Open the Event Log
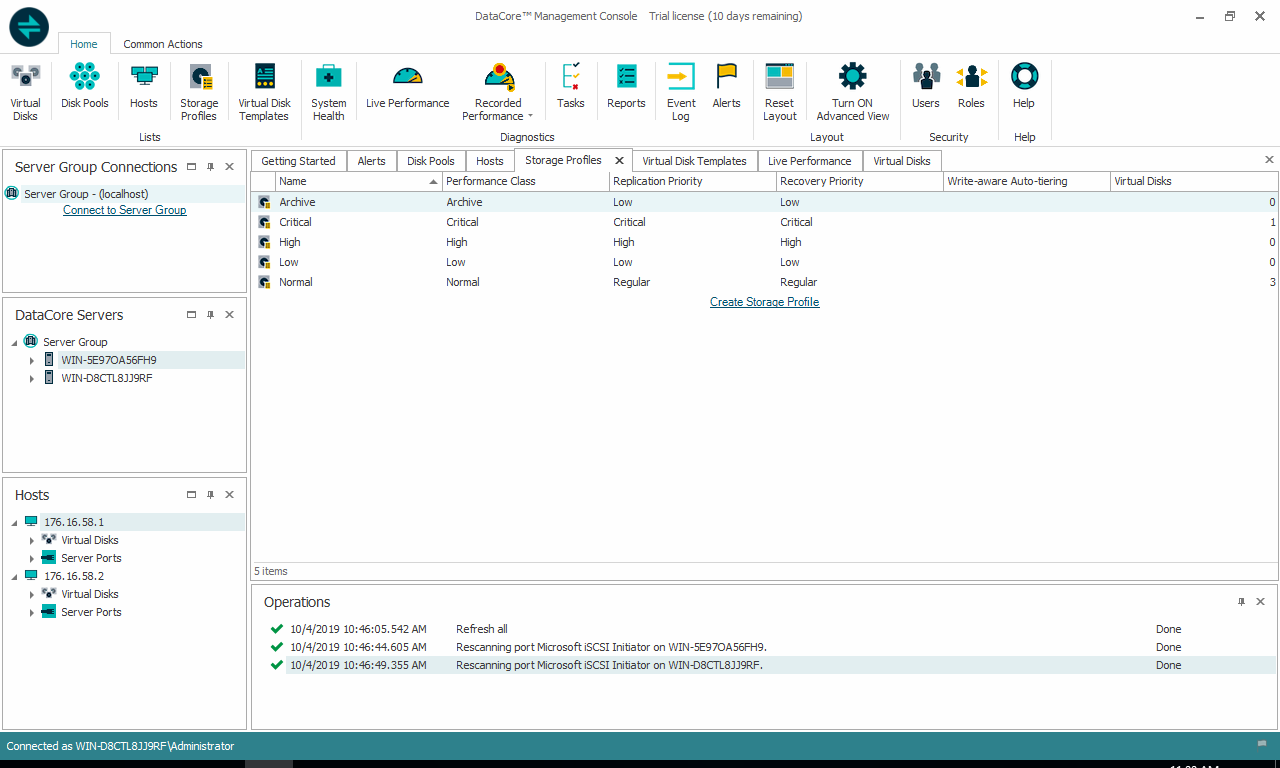 tap(681, 92)
